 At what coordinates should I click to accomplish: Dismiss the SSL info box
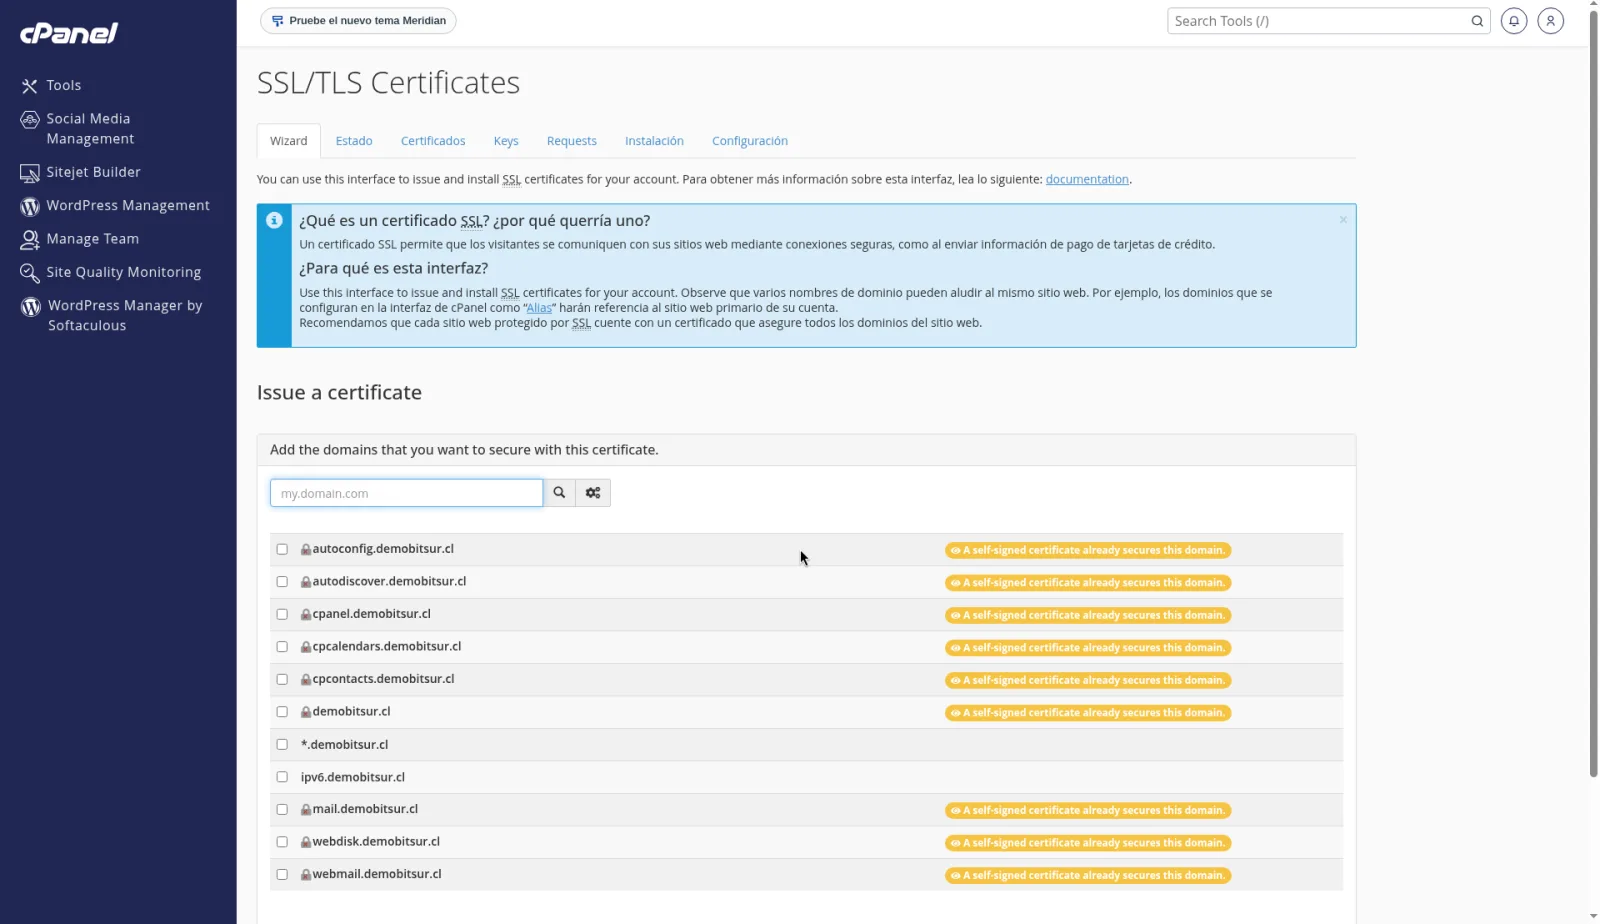tap(1343, 220)
